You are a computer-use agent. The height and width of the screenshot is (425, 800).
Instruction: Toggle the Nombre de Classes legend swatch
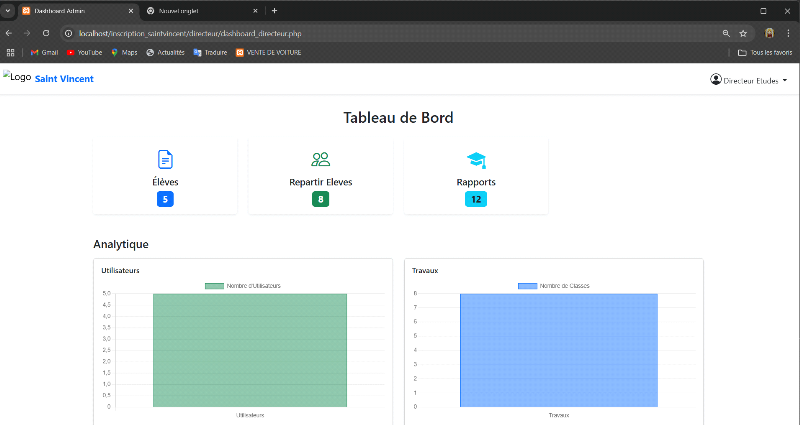tap(528, 286)
